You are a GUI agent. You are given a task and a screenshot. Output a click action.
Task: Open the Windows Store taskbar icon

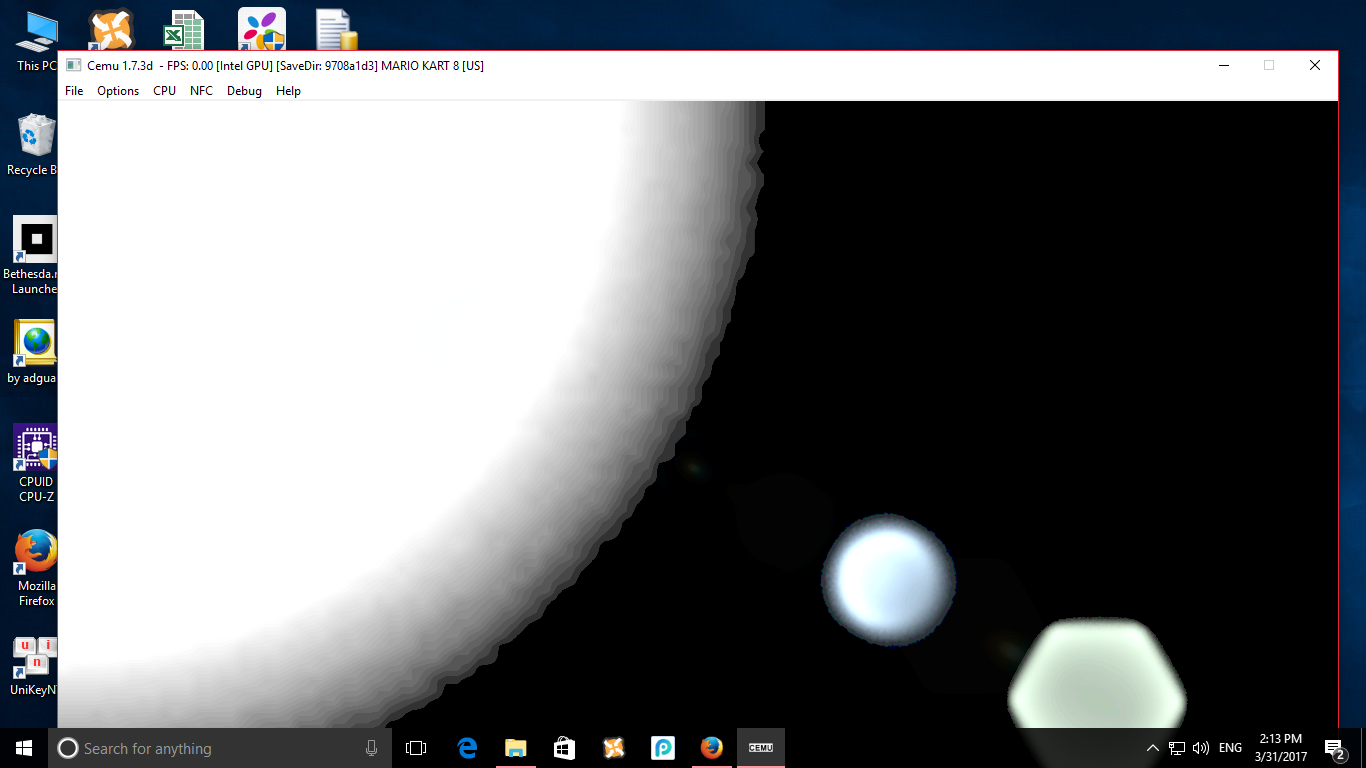(x=565, y=748)
